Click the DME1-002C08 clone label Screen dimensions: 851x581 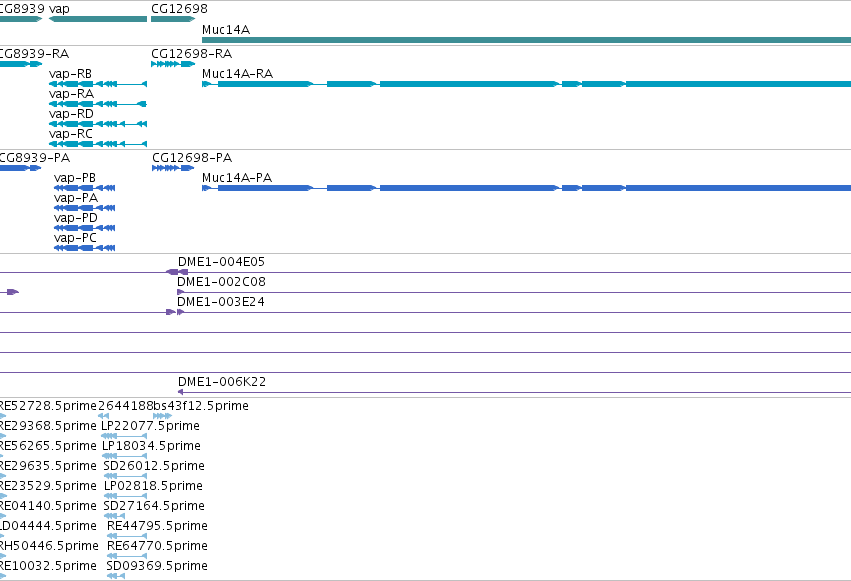(x=221, y=282)
